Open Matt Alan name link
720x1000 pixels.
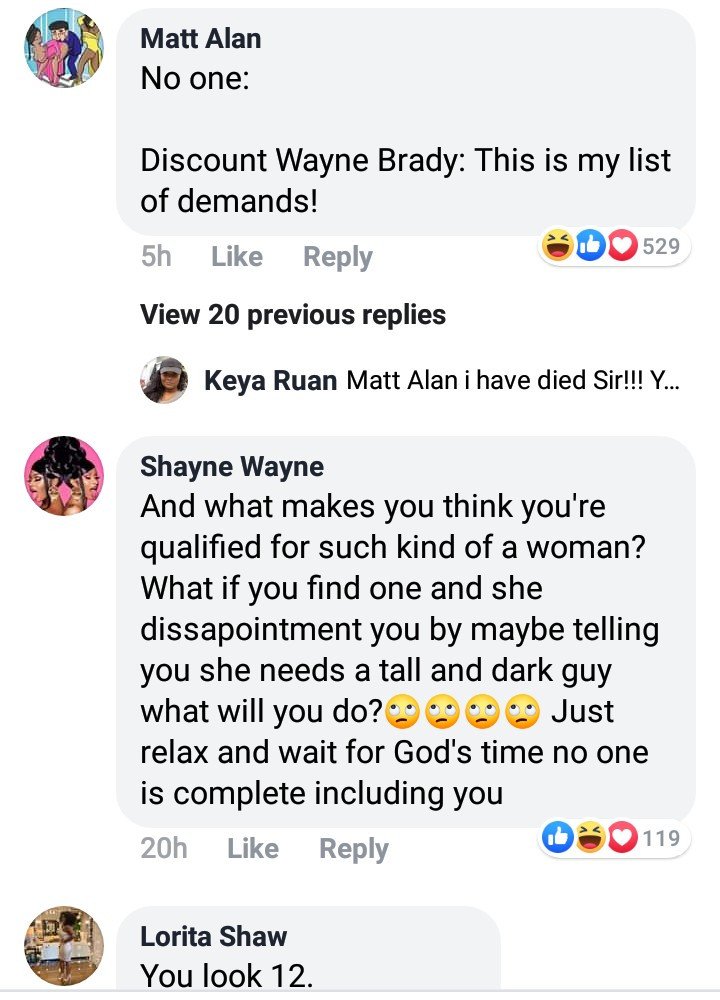point(200,39)
